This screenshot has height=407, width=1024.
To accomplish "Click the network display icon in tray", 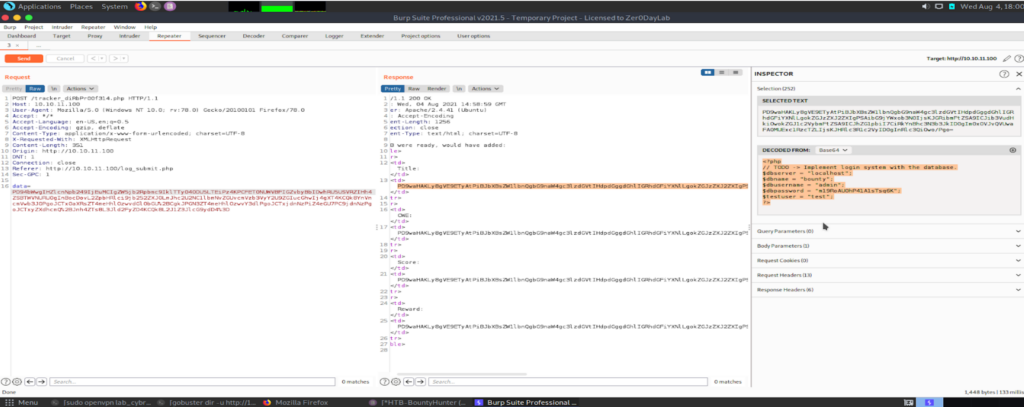I will (938, 7).
